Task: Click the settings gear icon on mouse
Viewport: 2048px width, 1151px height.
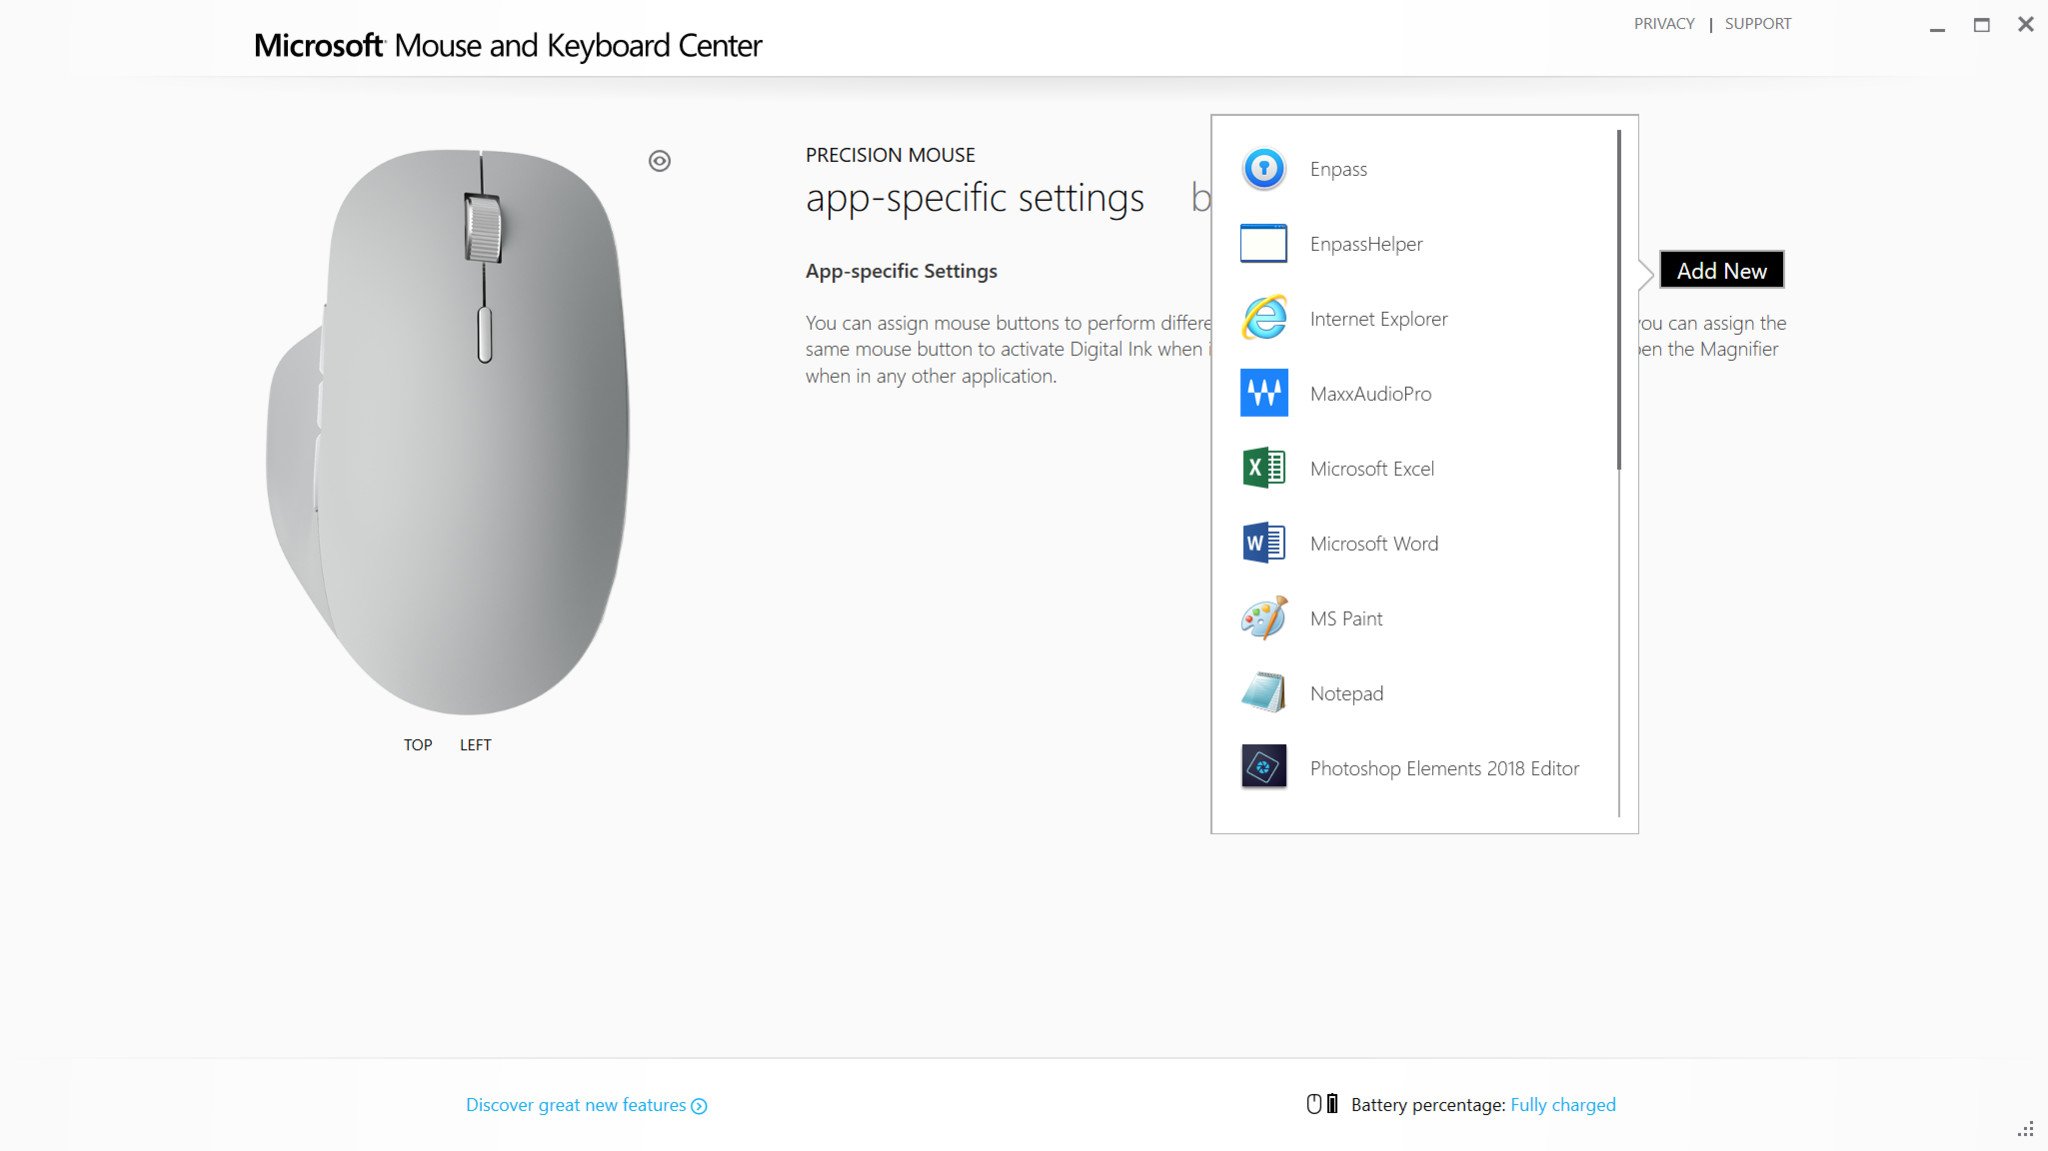Action: pos(660,160)
